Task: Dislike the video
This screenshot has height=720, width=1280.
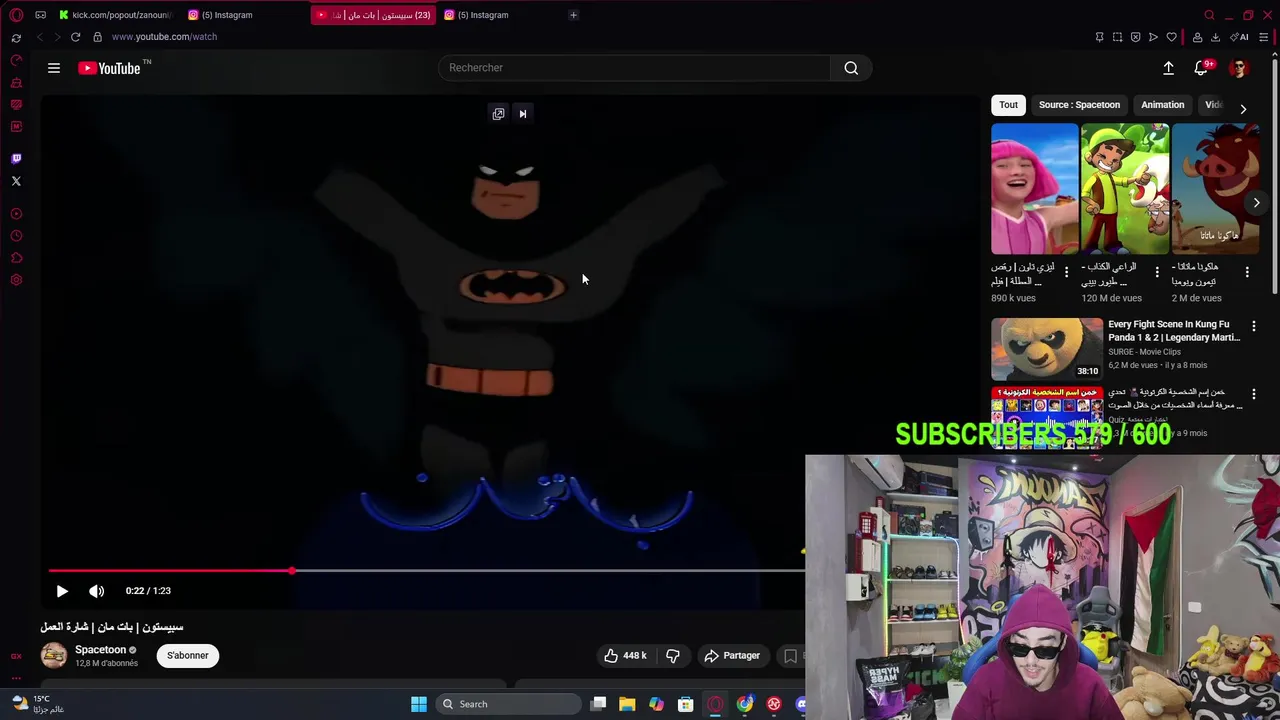Action: (673, 655)
